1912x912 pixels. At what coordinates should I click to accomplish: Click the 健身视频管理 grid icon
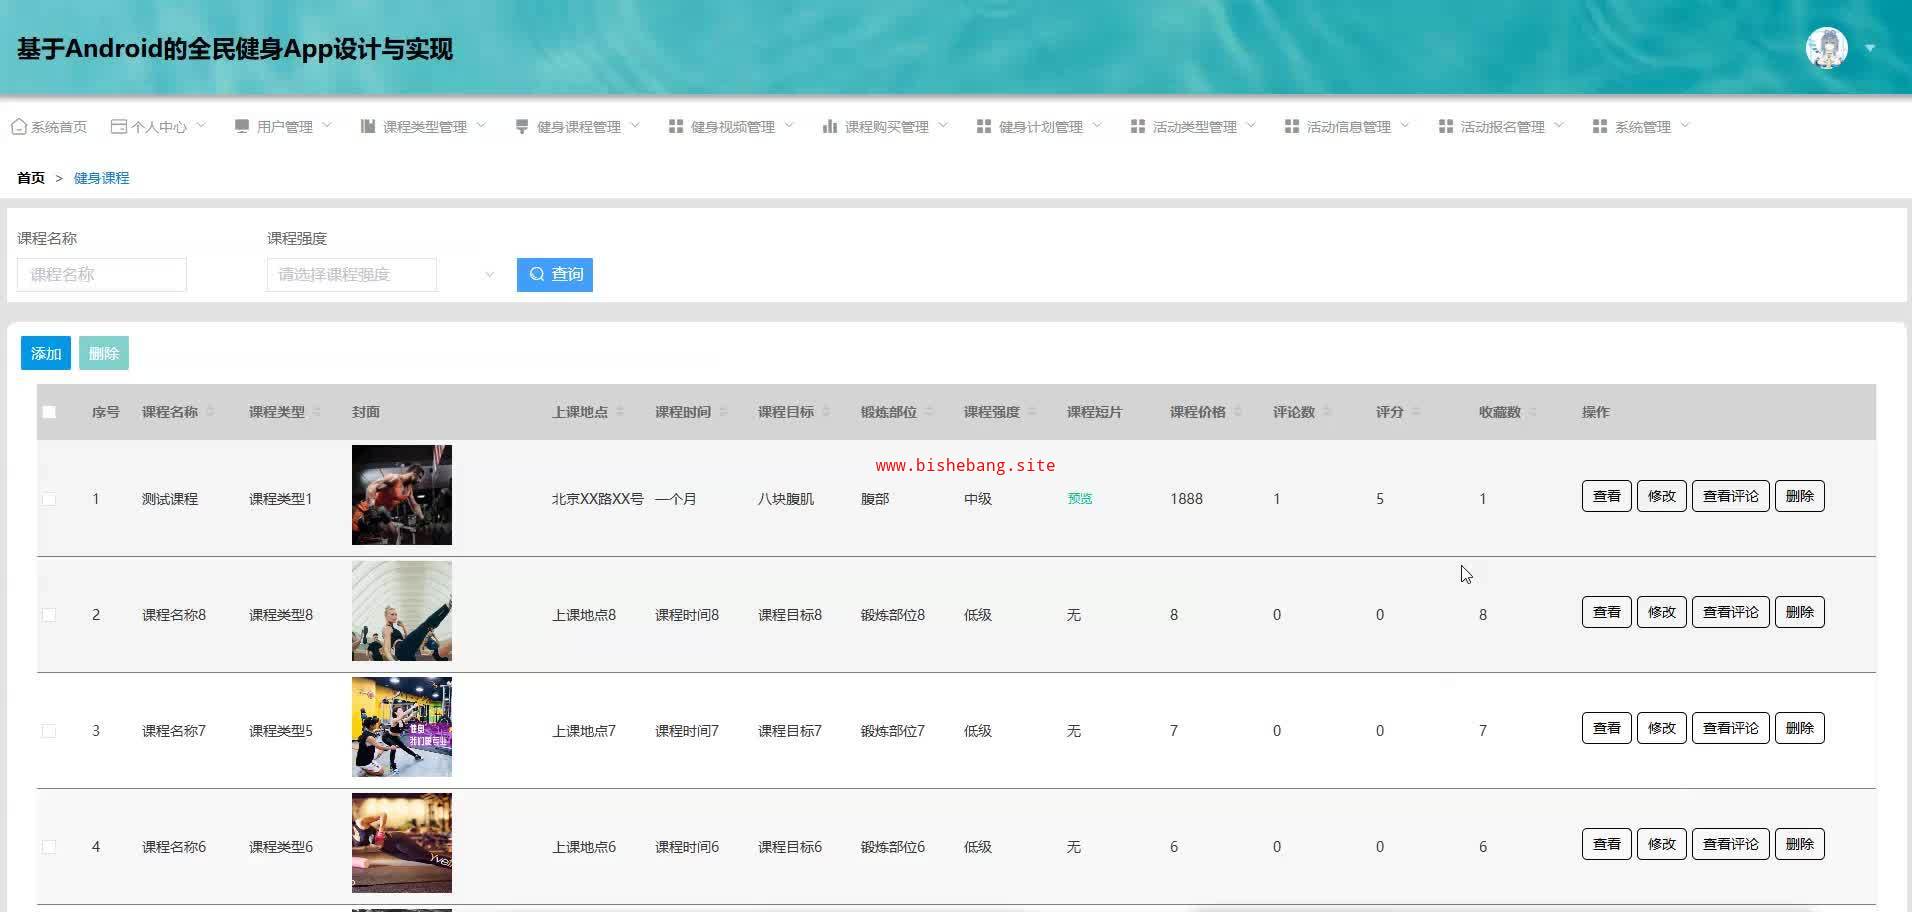[676, 127]
